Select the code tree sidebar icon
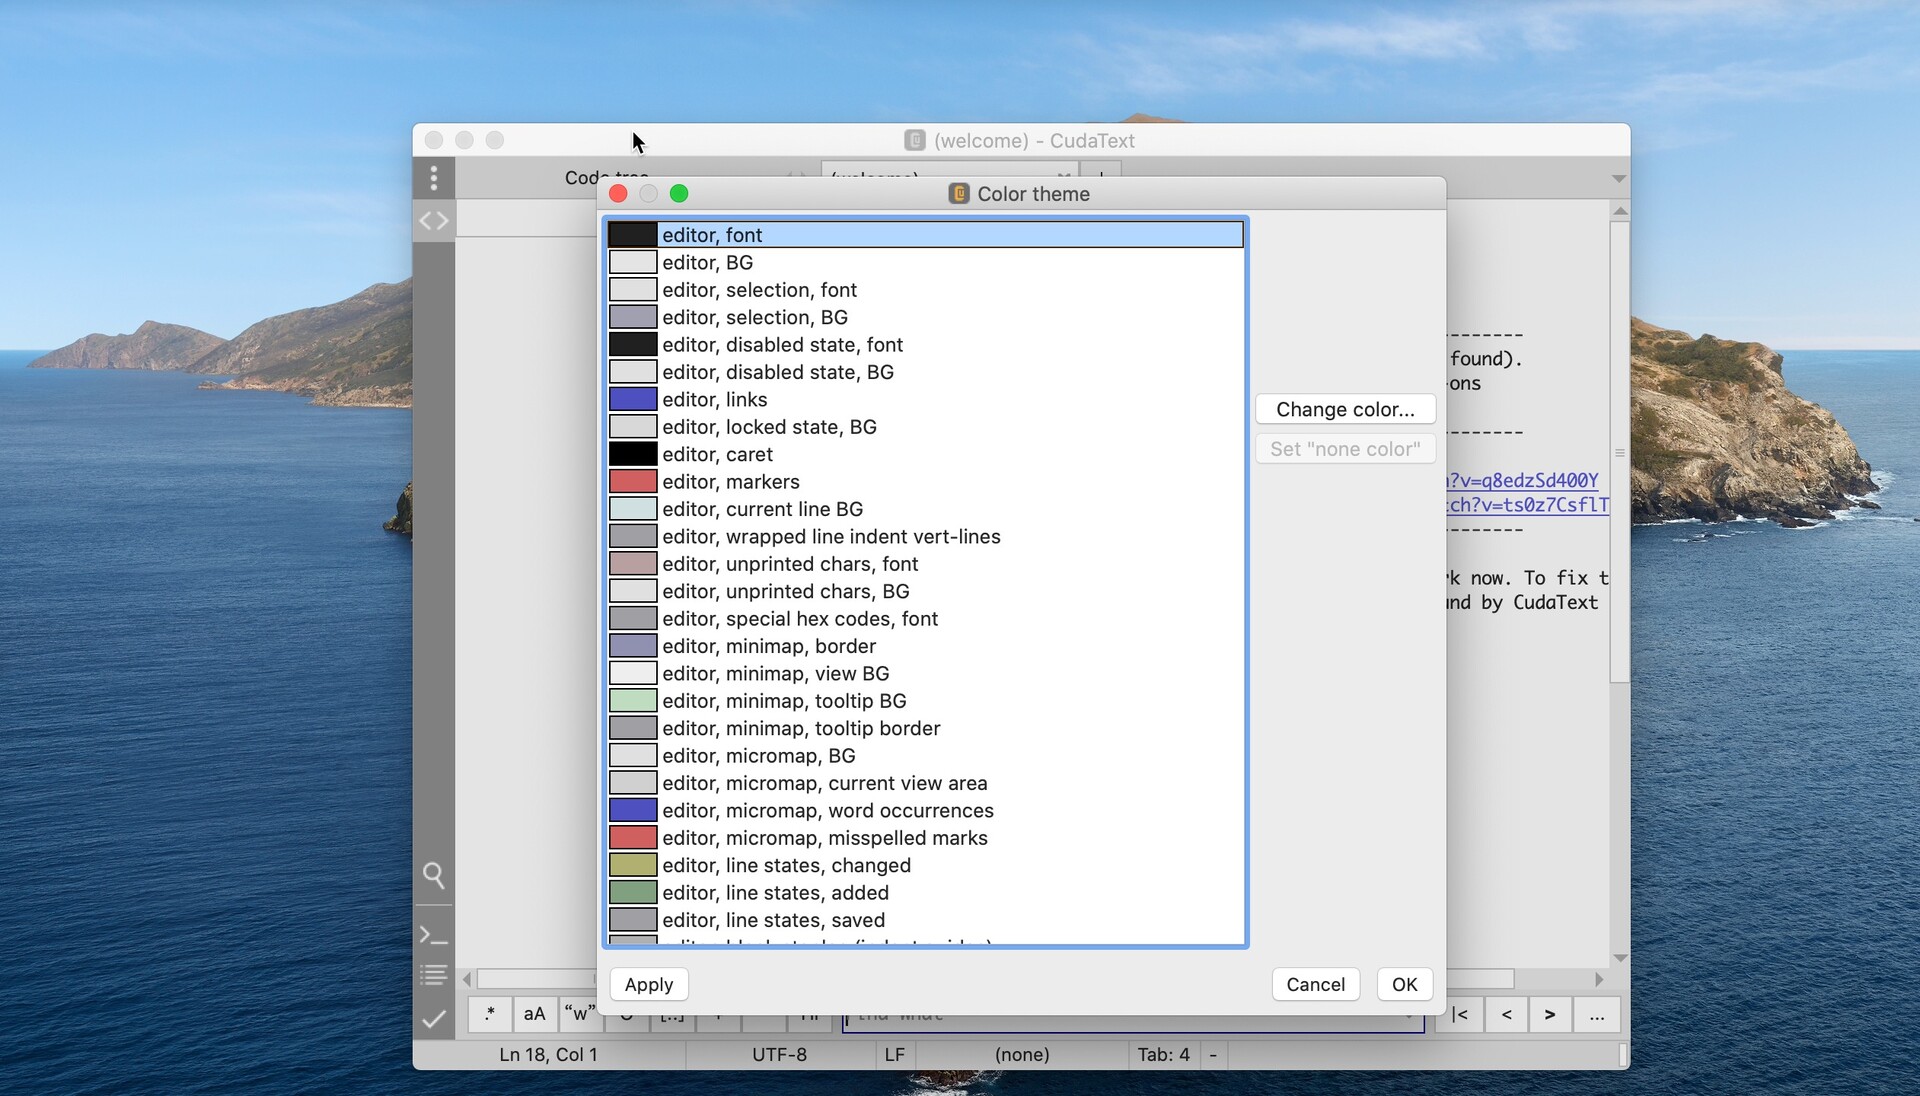The image size is (1920, 1096). coord(434,221)
